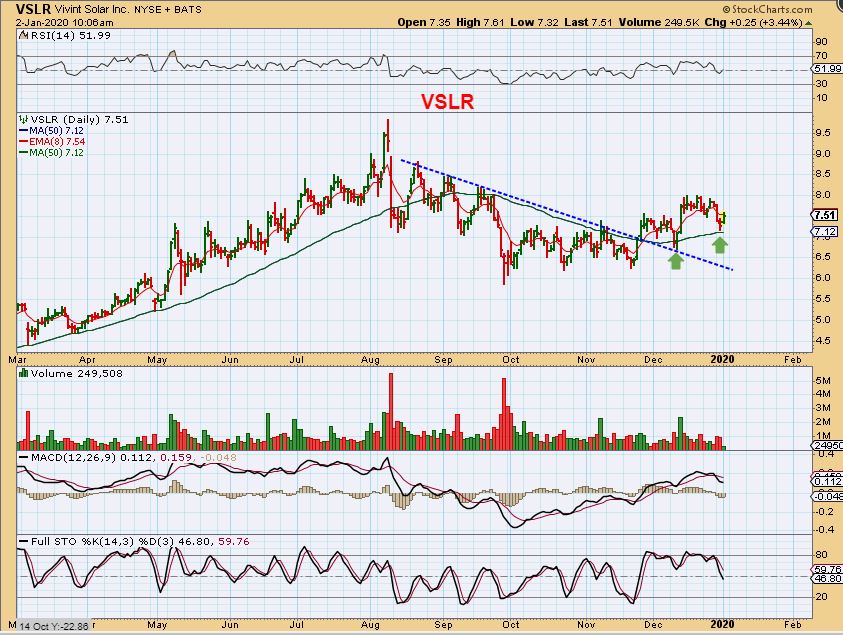Click Jun on the price chart axis
The width and height of the screenshot is (843, 635).
pyautogui.click(x=230, y=360)
